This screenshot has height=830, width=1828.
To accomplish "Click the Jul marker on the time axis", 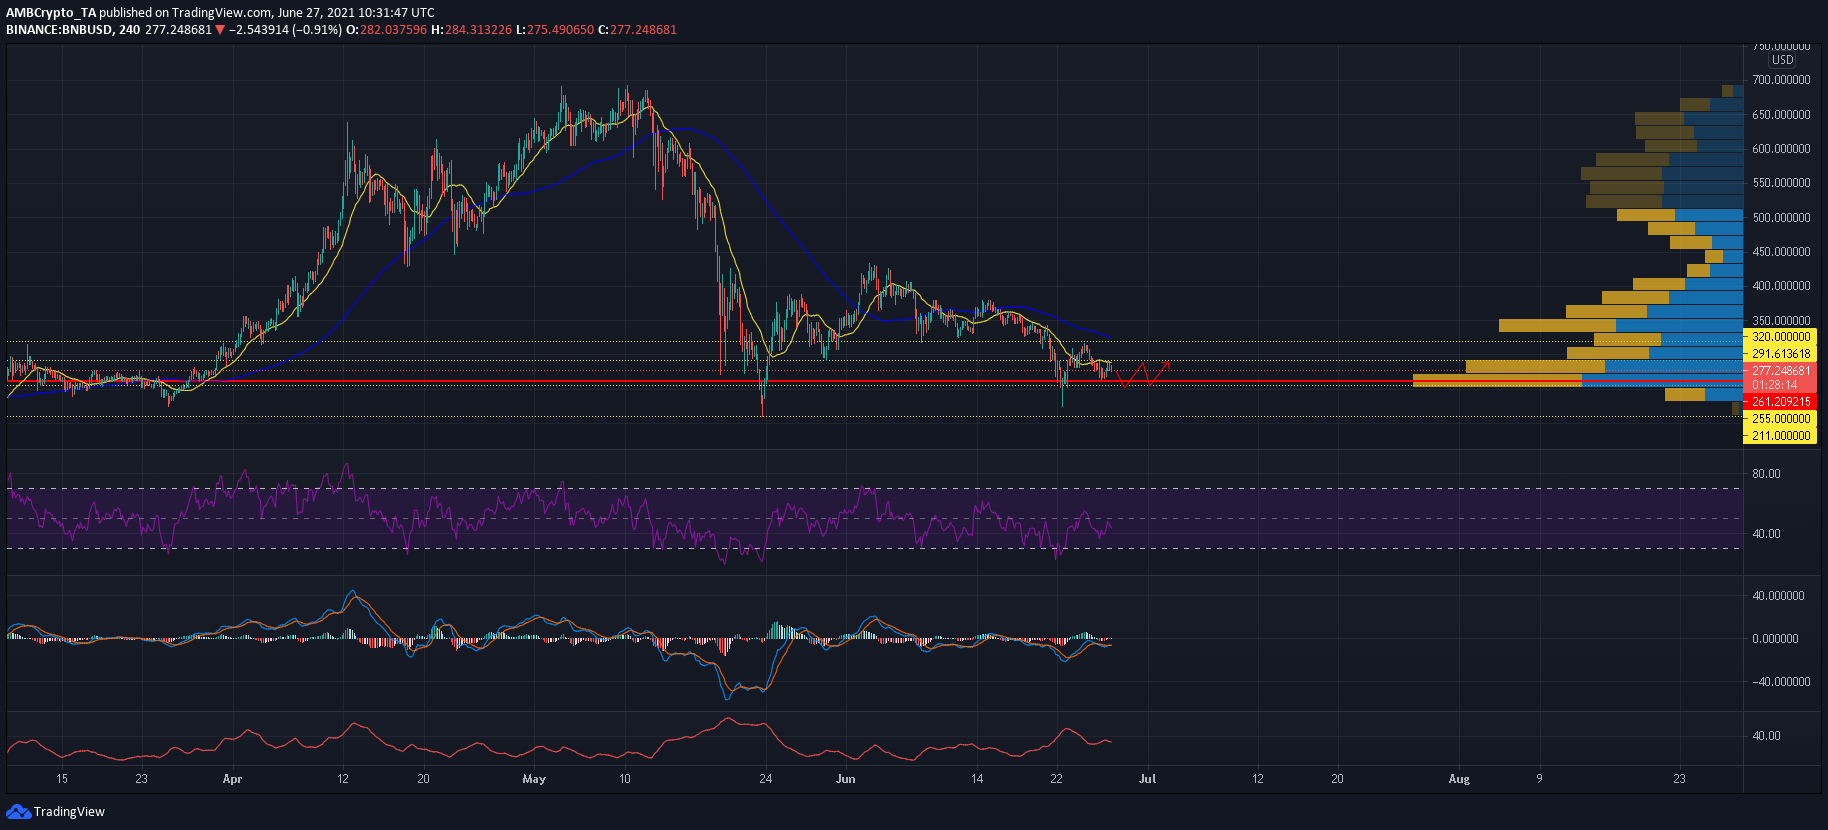I will coord(1147,779).
